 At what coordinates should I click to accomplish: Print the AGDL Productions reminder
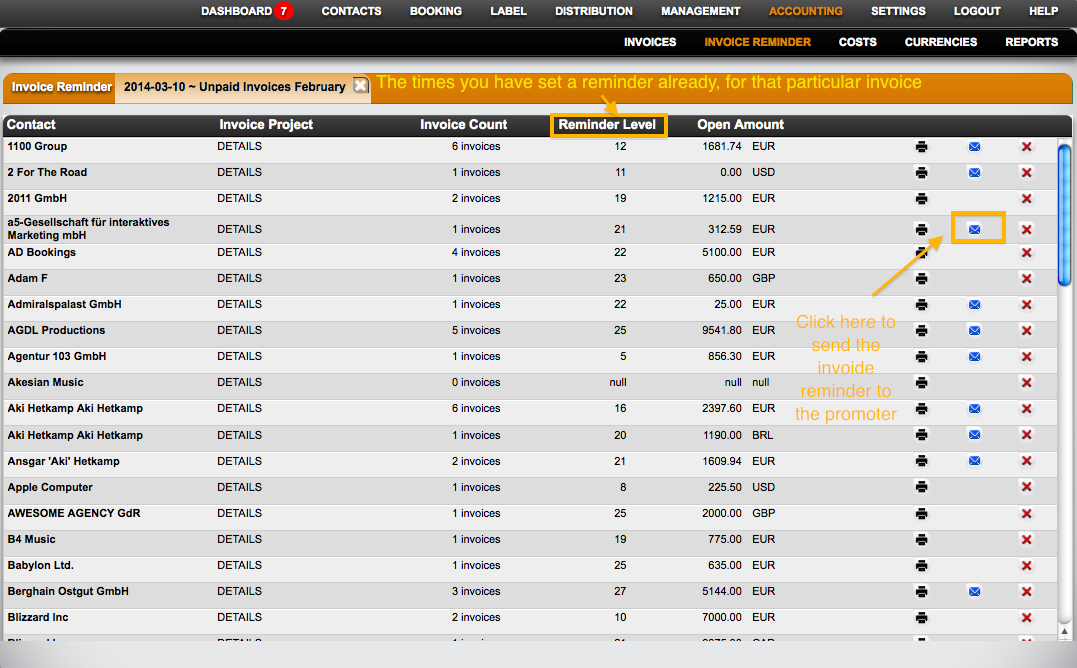[x=921, y=330]
